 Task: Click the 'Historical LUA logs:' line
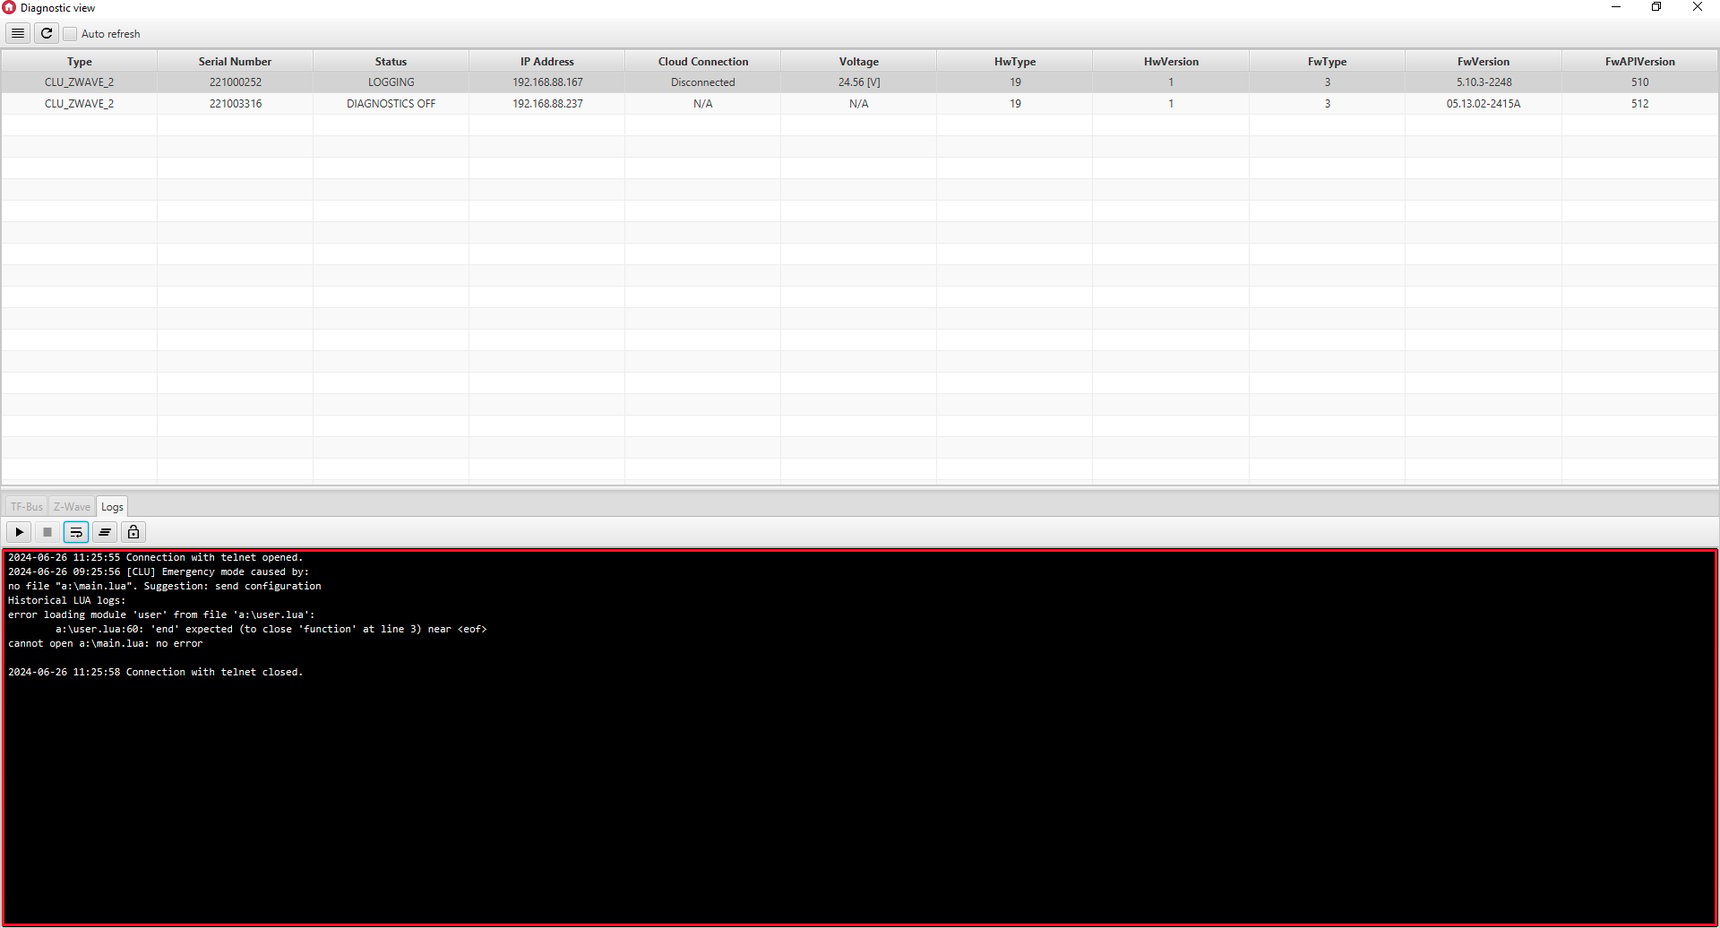(x=67, y=600)
